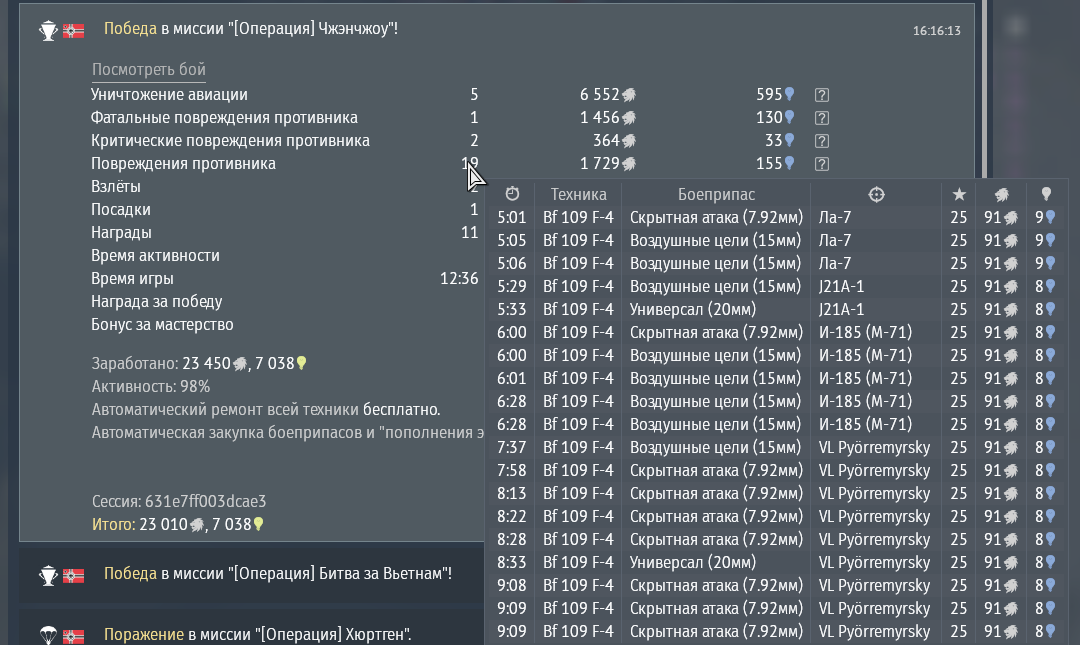The height and width of the screenshot is (645, 1080).
Task: Open the question mark beside Критические повреждения противника
Action: pyautogui.click(x=822, y=141)
